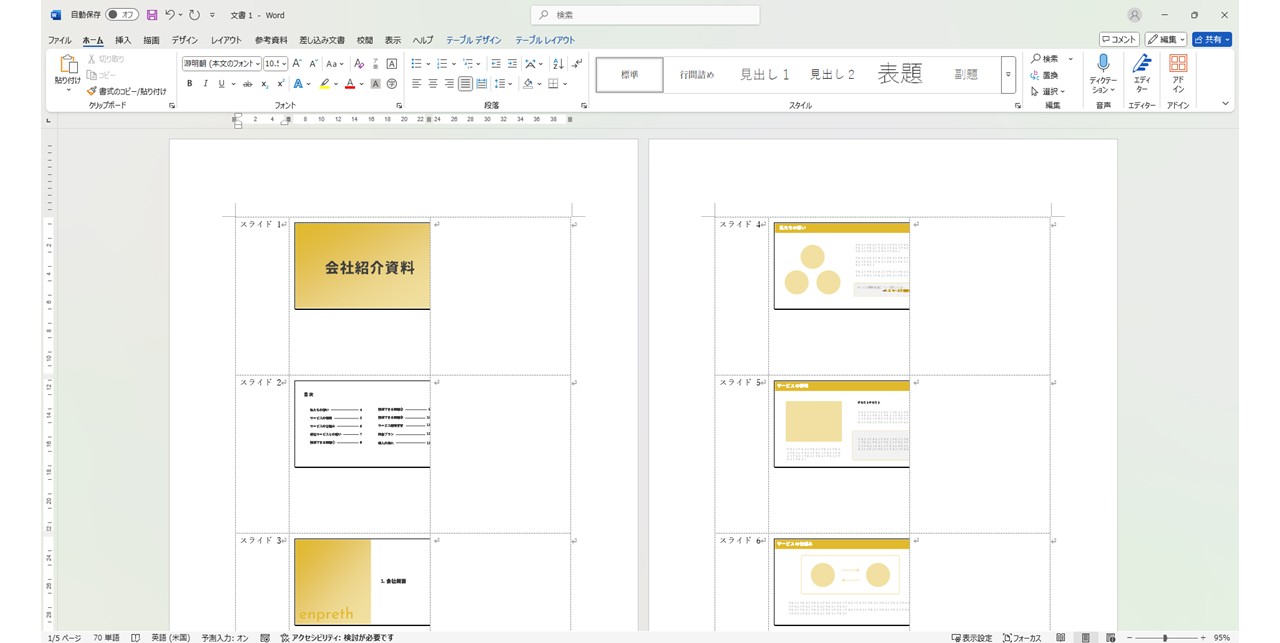This screenshot has height=643, width=1280.
Task: Apply yellow text highlight color
Action: [324, 84]
